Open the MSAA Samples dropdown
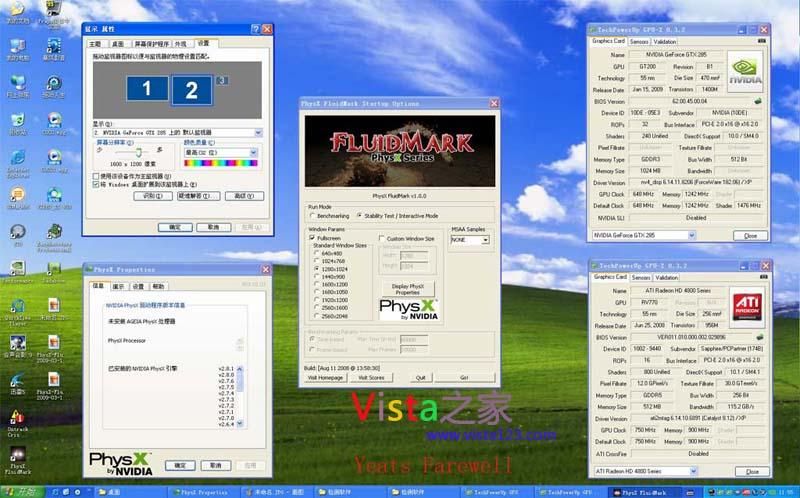 (484, 240)
